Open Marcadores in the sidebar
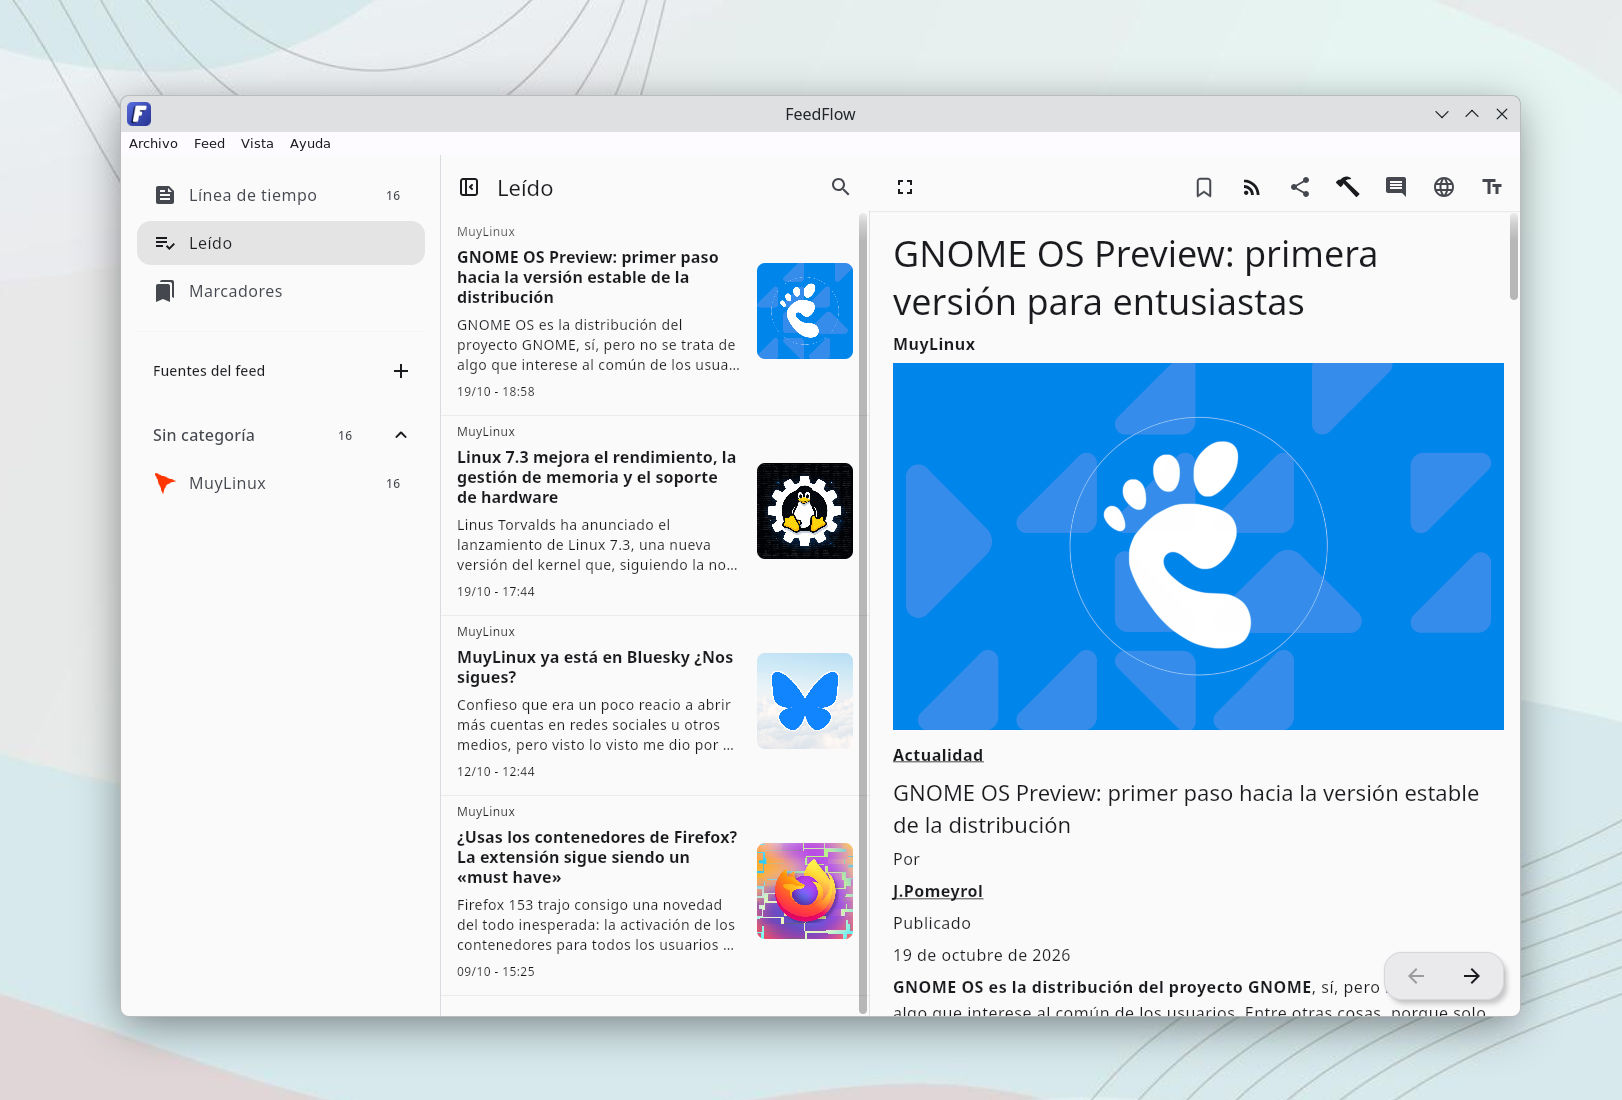This screenshot has height=1100, width=1622. tap(281, 291)
